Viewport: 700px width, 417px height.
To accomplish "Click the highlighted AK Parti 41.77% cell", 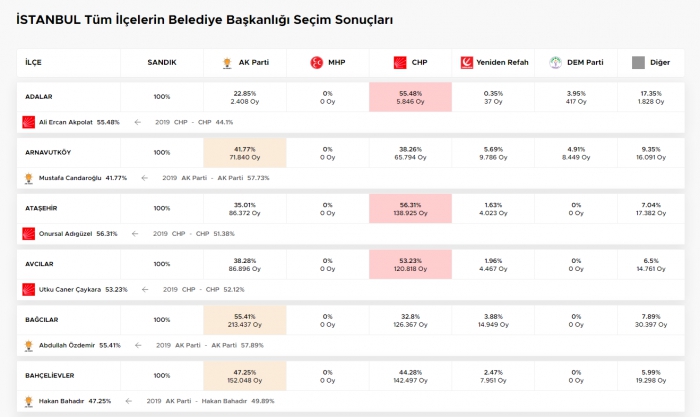I will click(x=245, y=153).
